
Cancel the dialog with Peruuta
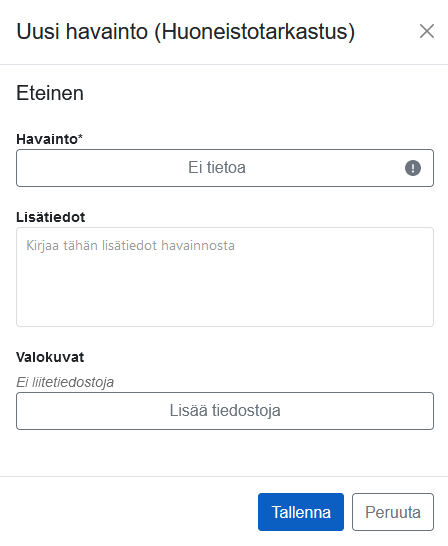coord(393,512)
